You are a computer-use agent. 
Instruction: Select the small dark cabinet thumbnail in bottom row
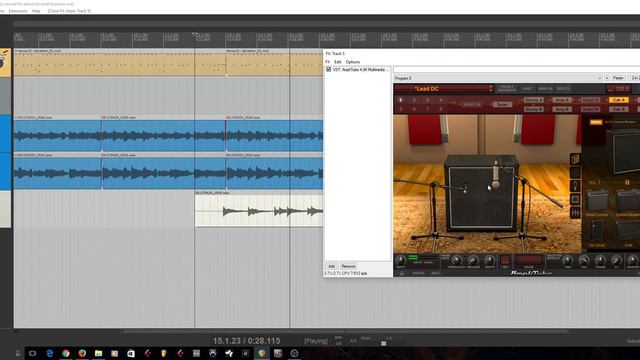[597, 231]
